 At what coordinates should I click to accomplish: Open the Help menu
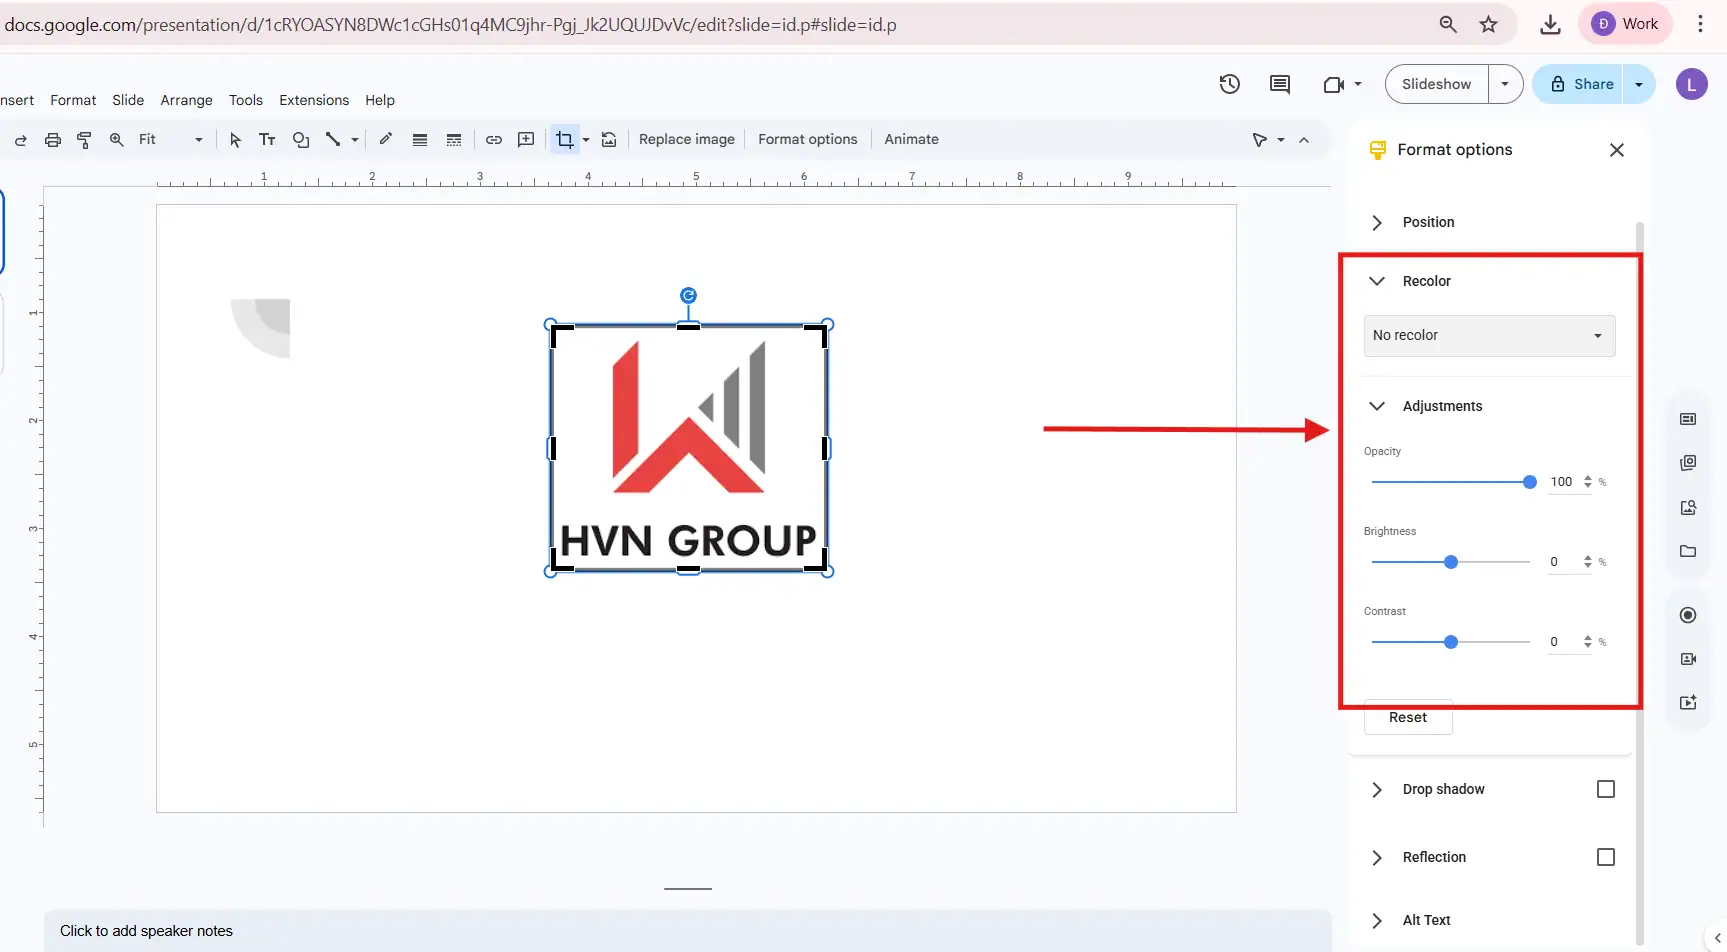(380, 100)
